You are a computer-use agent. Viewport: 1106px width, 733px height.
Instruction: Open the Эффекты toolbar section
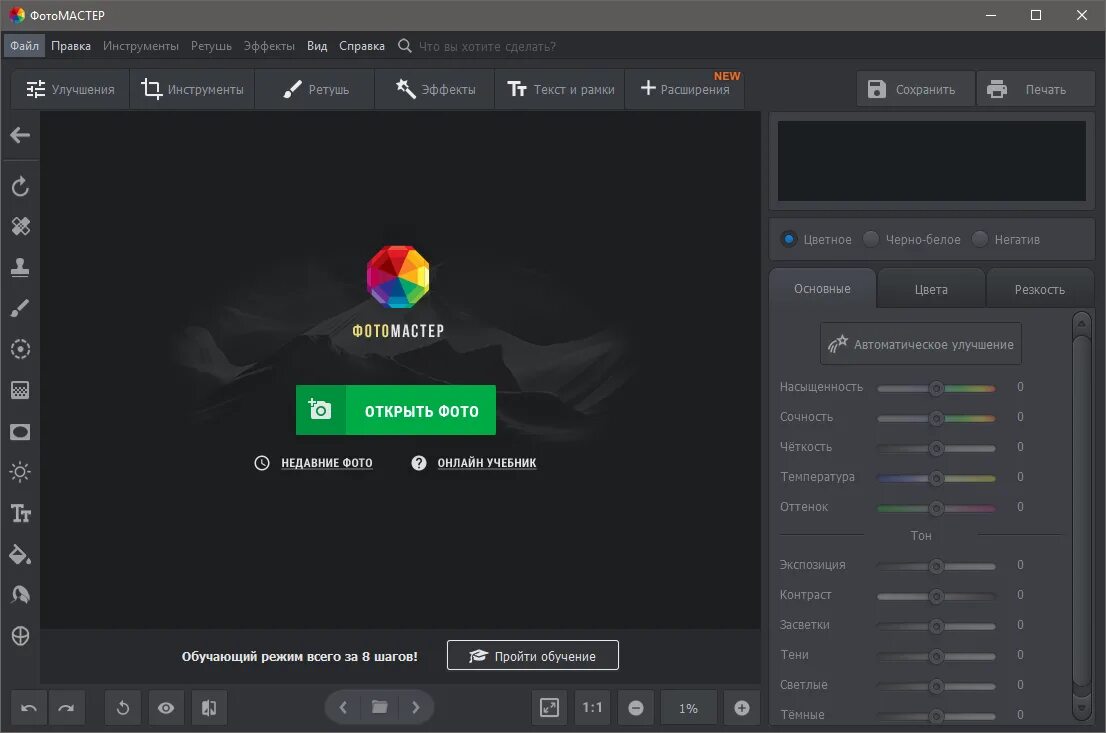[434, 89]
